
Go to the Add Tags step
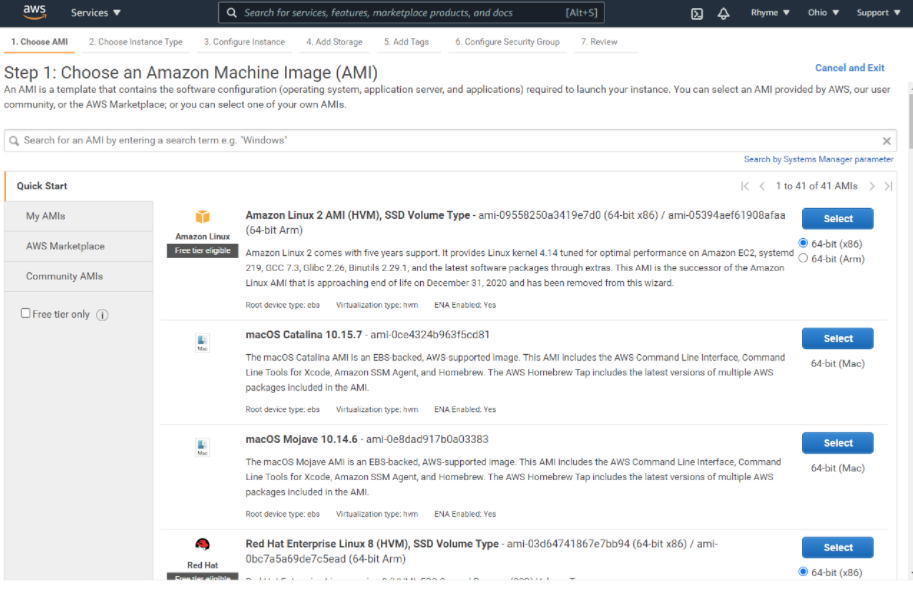tap(406, 42)
